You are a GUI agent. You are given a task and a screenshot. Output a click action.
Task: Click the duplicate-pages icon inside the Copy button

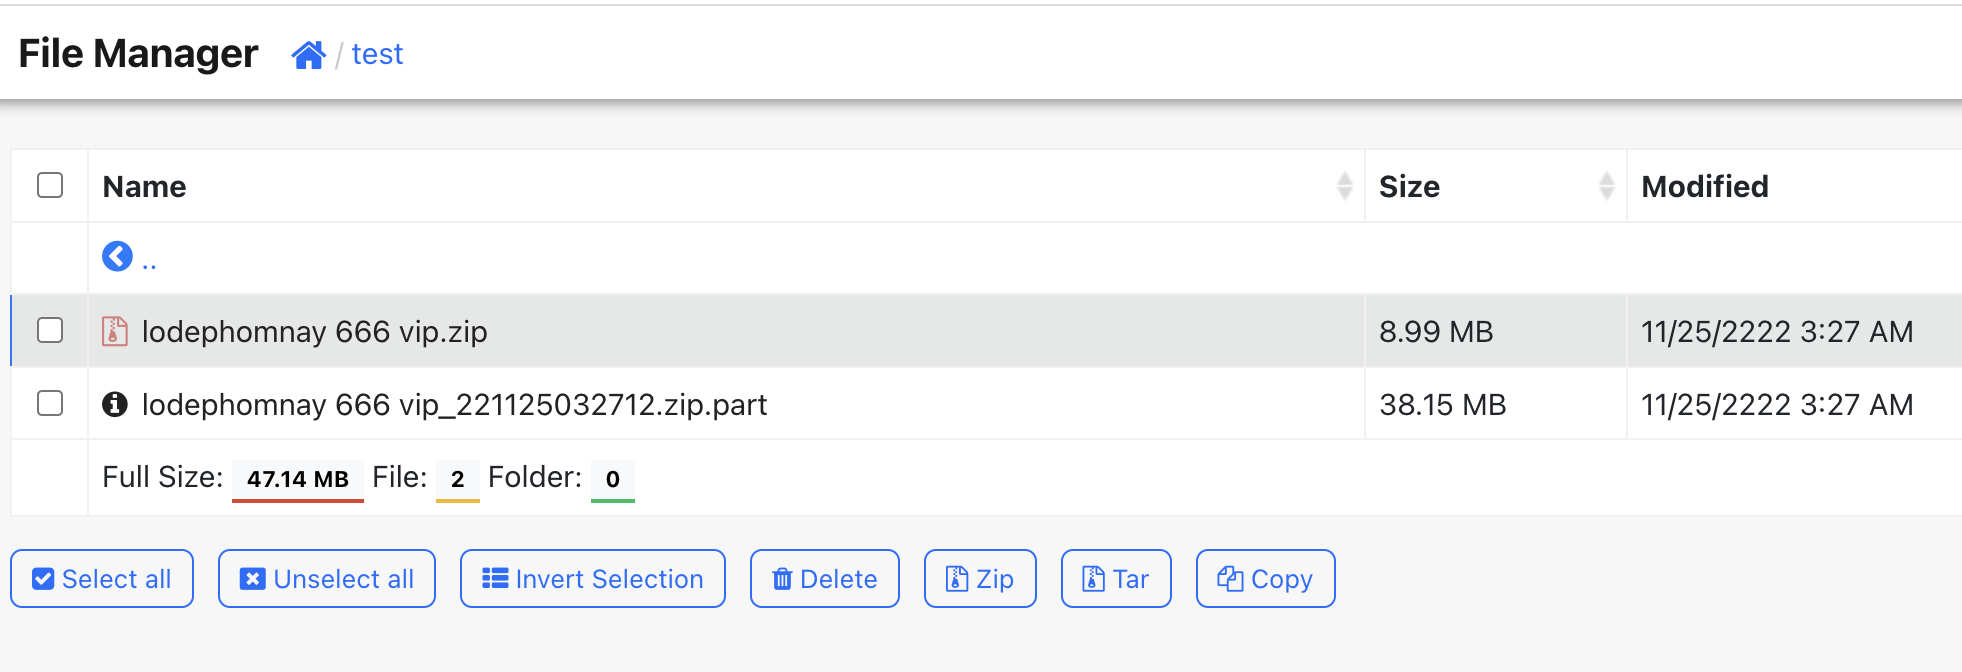tap(1231, 578)
